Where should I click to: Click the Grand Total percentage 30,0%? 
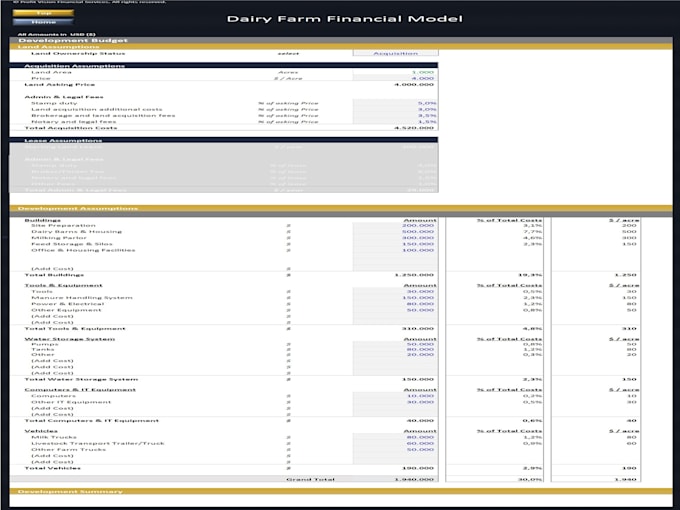[530, 479]
